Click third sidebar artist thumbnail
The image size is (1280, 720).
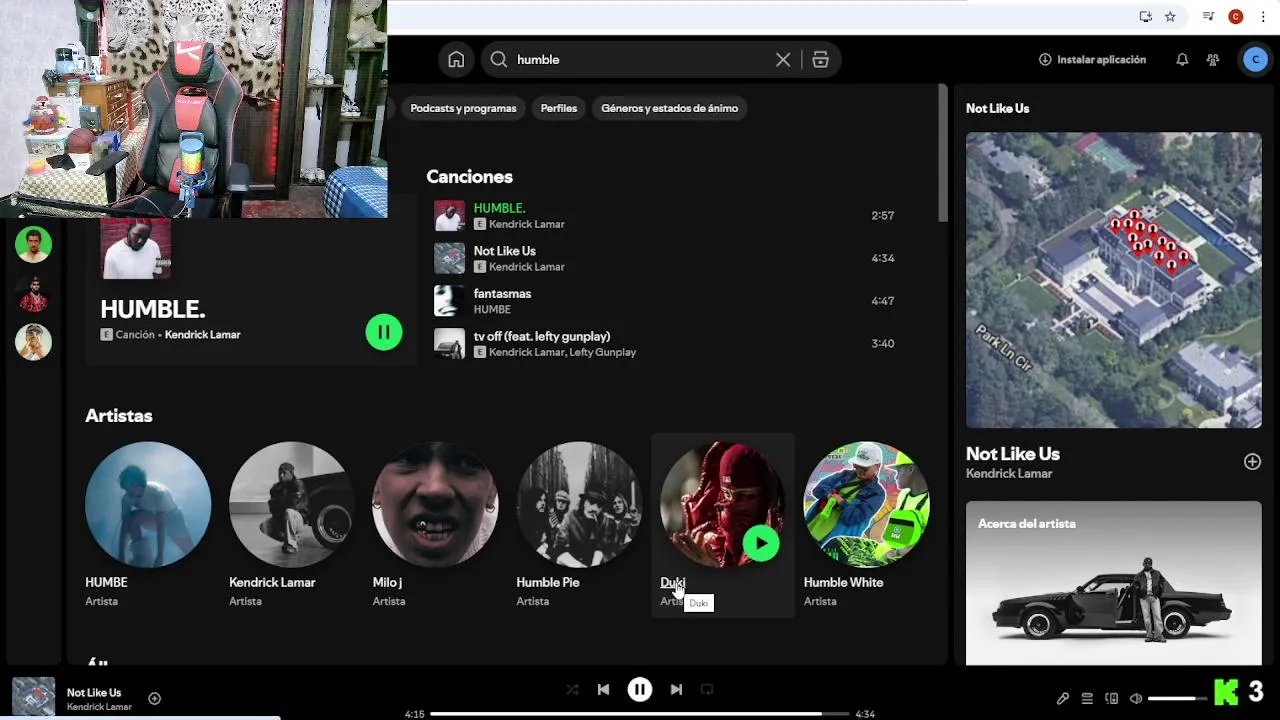click(x=33, y=342)
